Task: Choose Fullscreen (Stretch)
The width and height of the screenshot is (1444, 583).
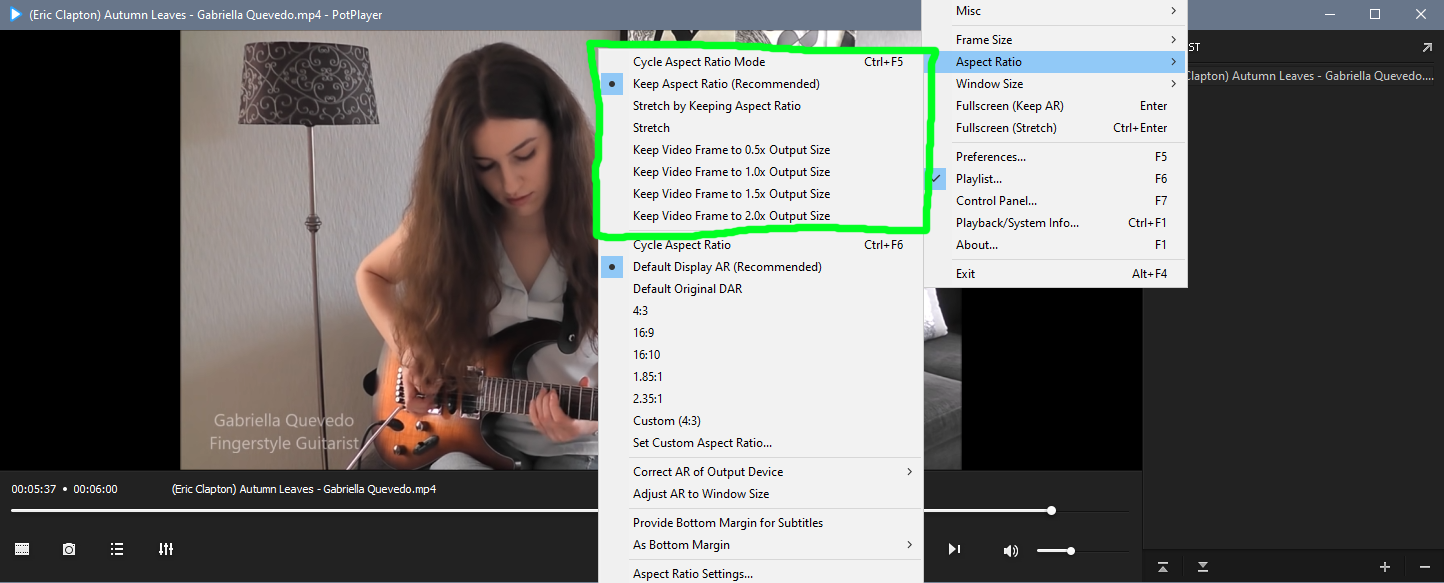Action: click(x=1054, y=128)
